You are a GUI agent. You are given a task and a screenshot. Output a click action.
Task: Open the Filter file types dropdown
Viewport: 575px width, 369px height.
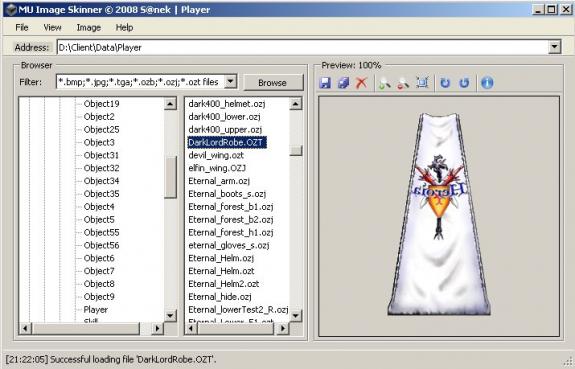tap(230, 81)
